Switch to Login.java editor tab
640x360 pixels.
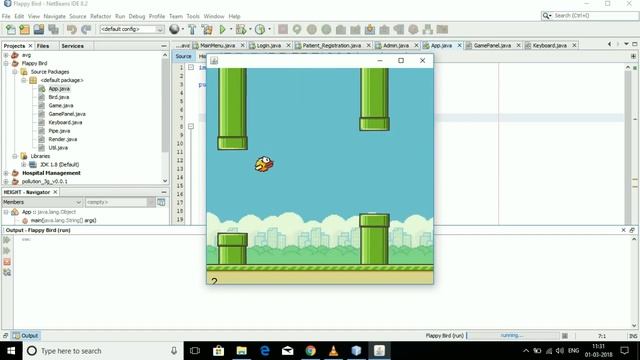click(x=268, y=45)
